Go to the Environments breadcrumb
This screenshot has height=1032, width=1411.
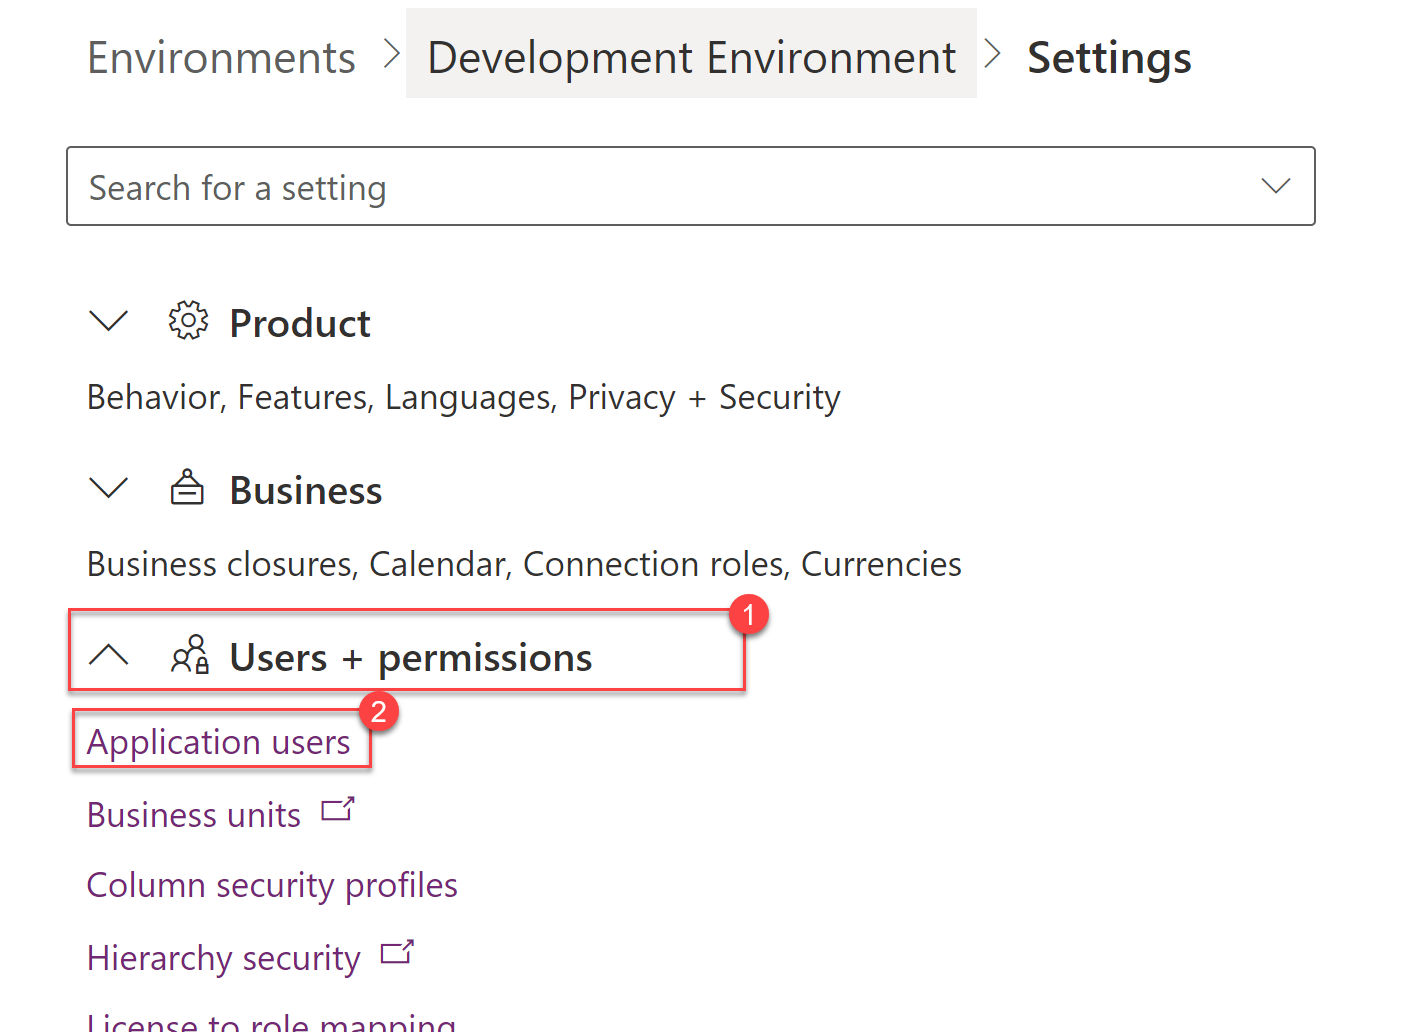[x=221, y=58]
